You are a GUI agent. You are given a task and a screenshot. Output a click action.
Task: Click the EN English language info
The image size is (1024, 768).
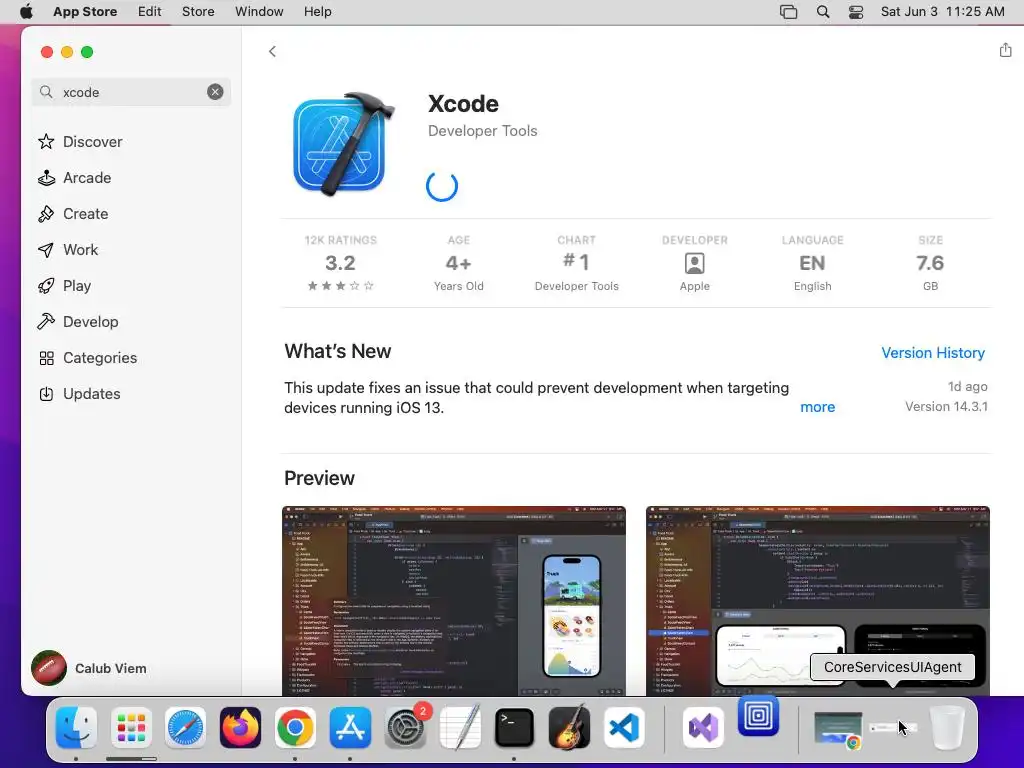(812, 263)
